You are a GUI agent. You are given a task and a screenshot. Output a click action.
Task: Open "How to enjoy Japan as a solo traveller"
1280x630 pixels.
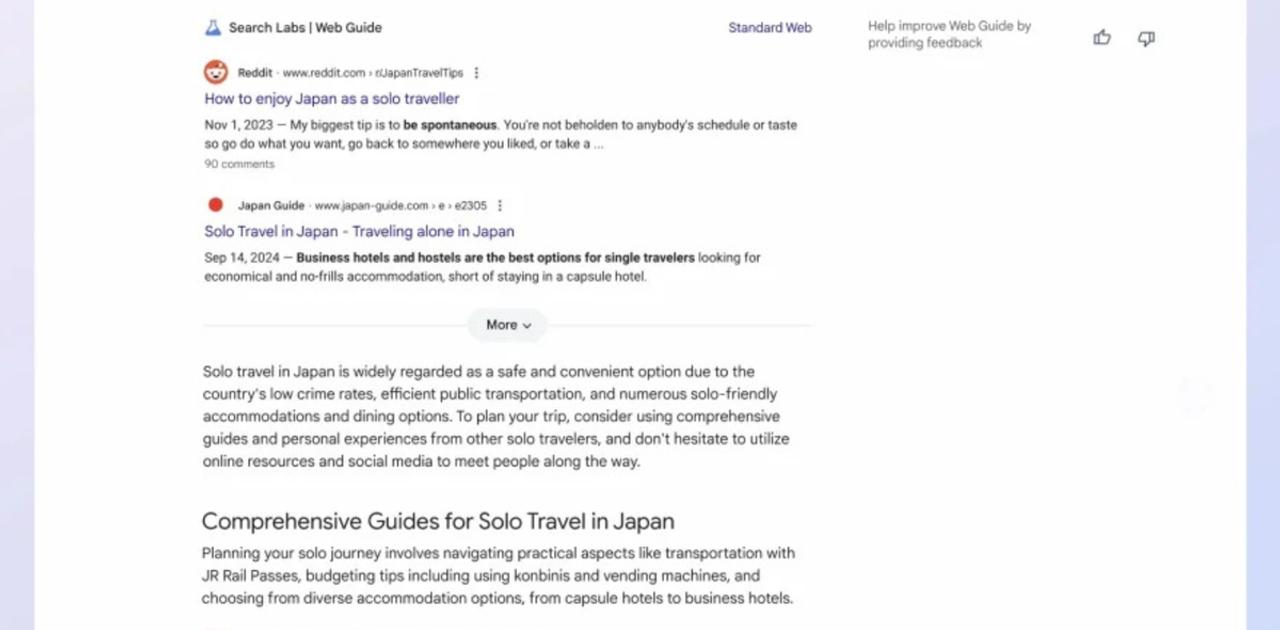332,99
